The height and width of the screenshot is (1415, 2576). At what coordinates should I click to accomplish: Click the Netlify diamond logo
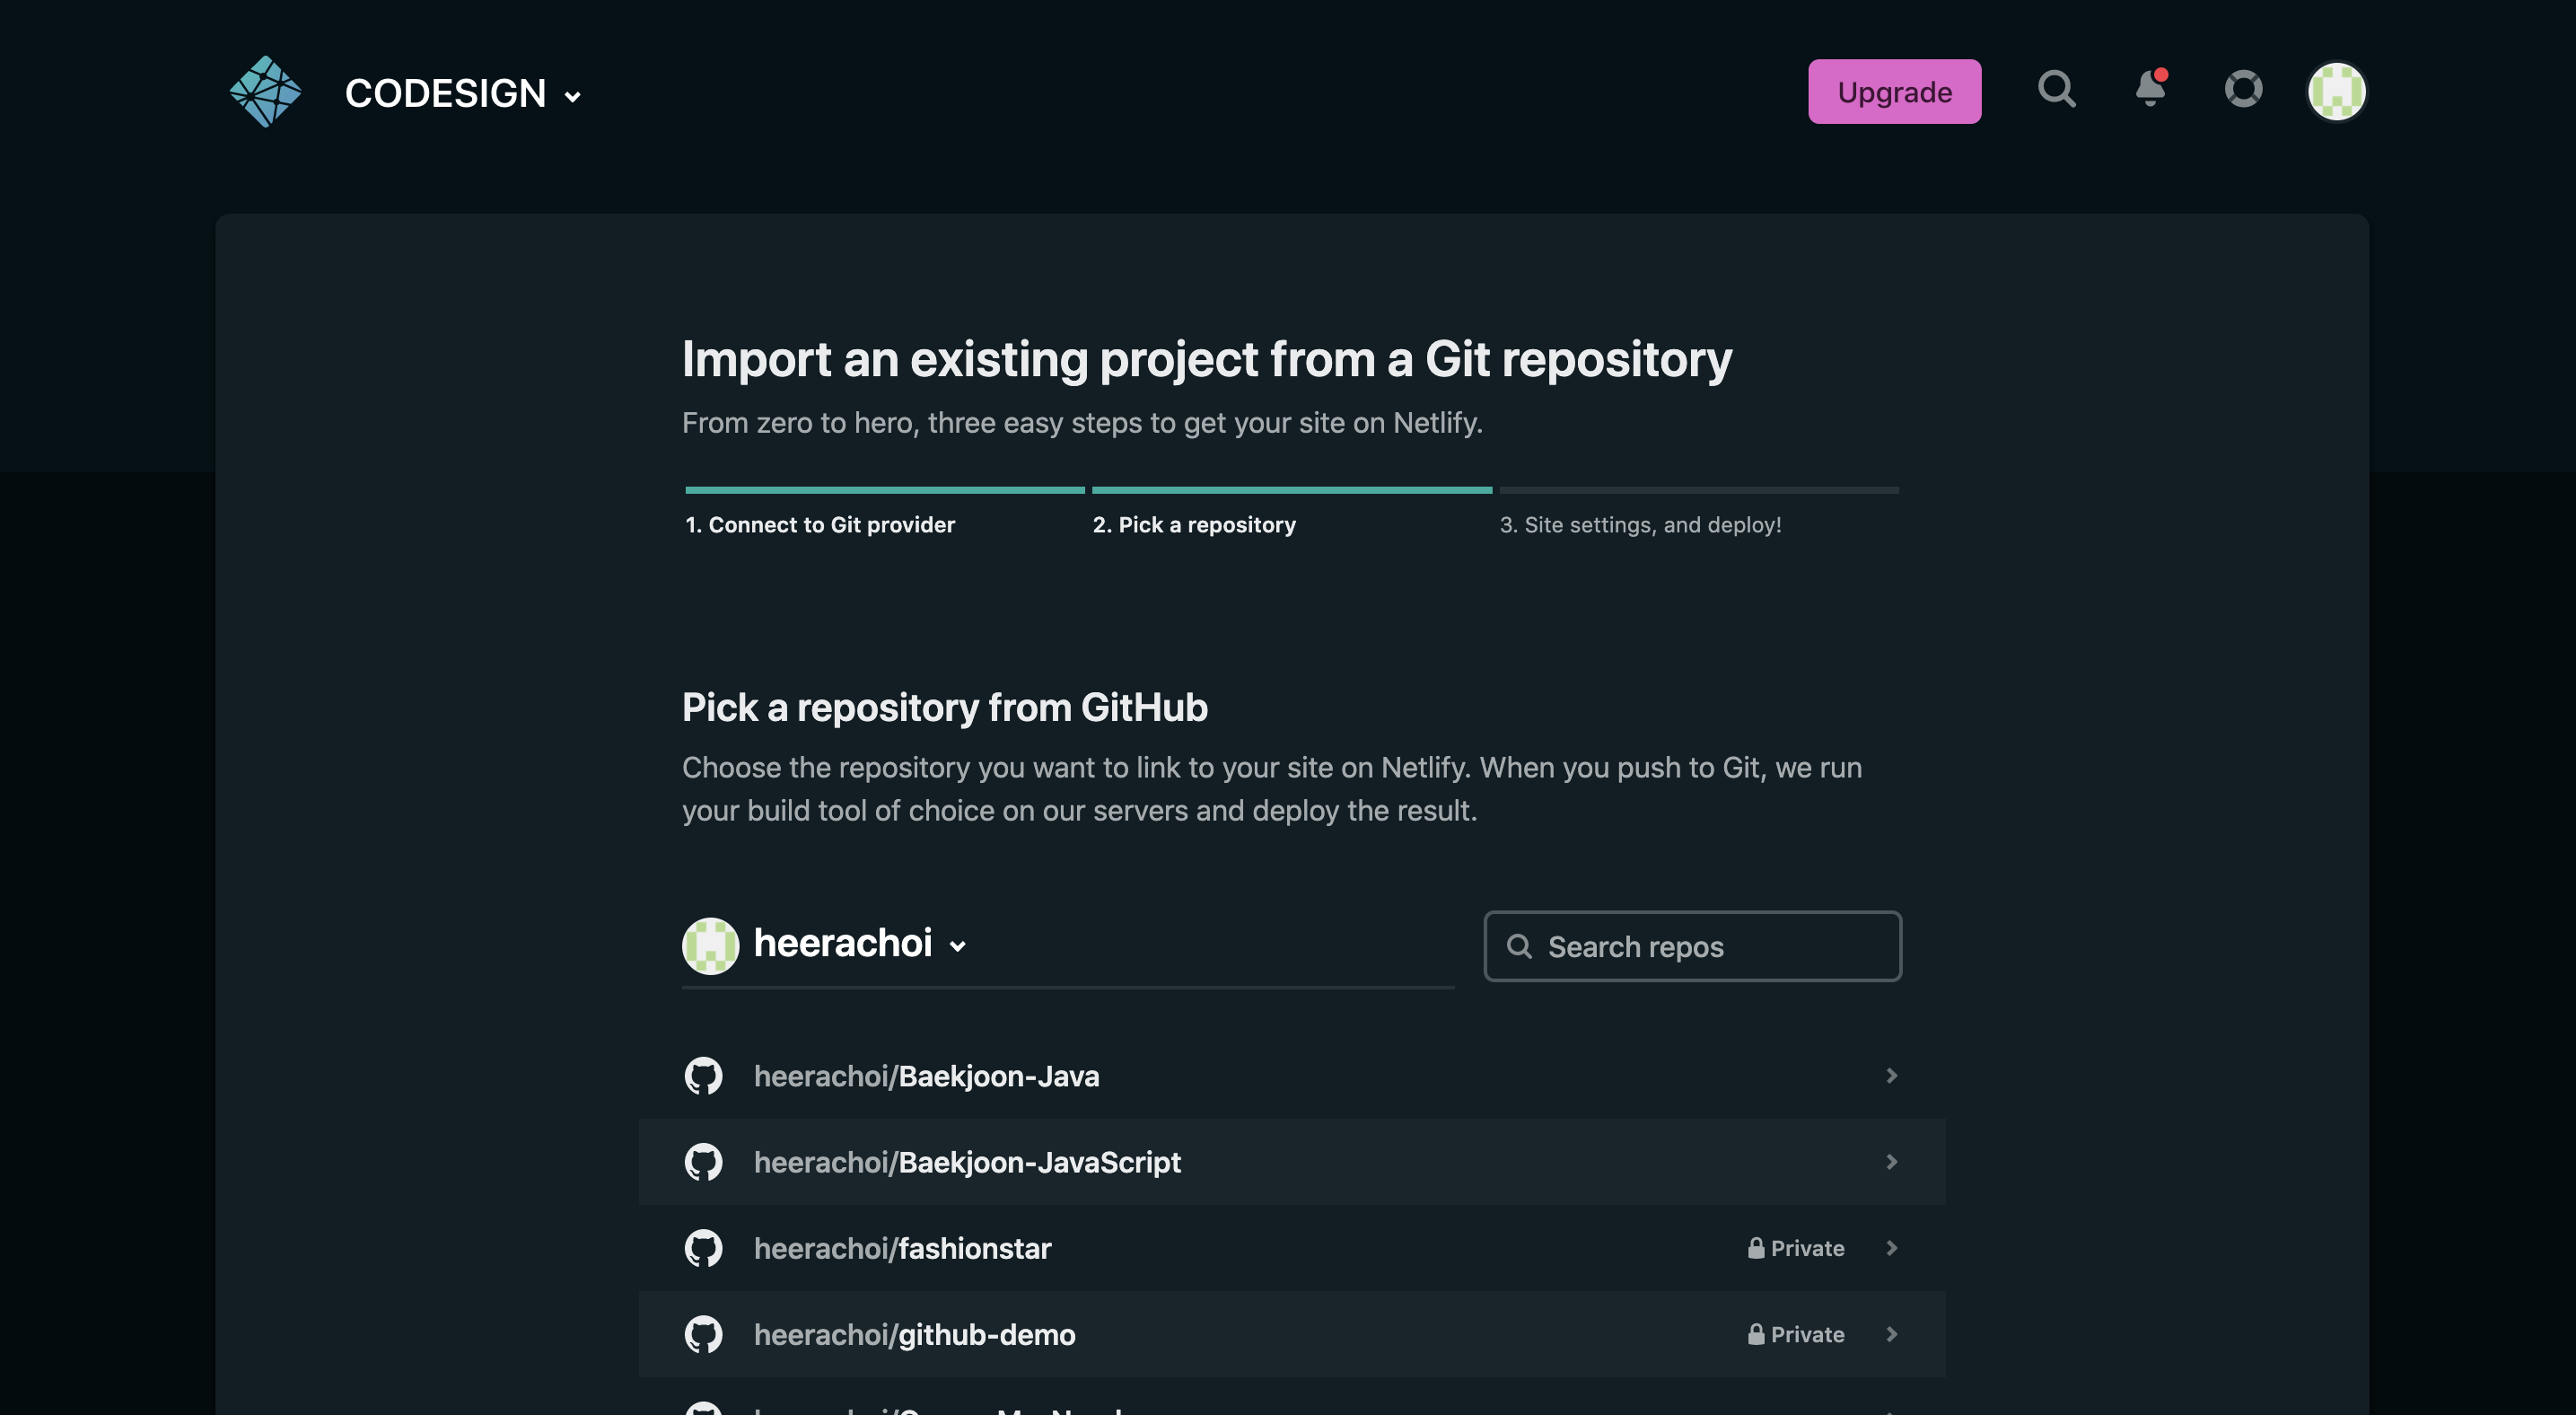pyautogui.click(x=265, y=92)
